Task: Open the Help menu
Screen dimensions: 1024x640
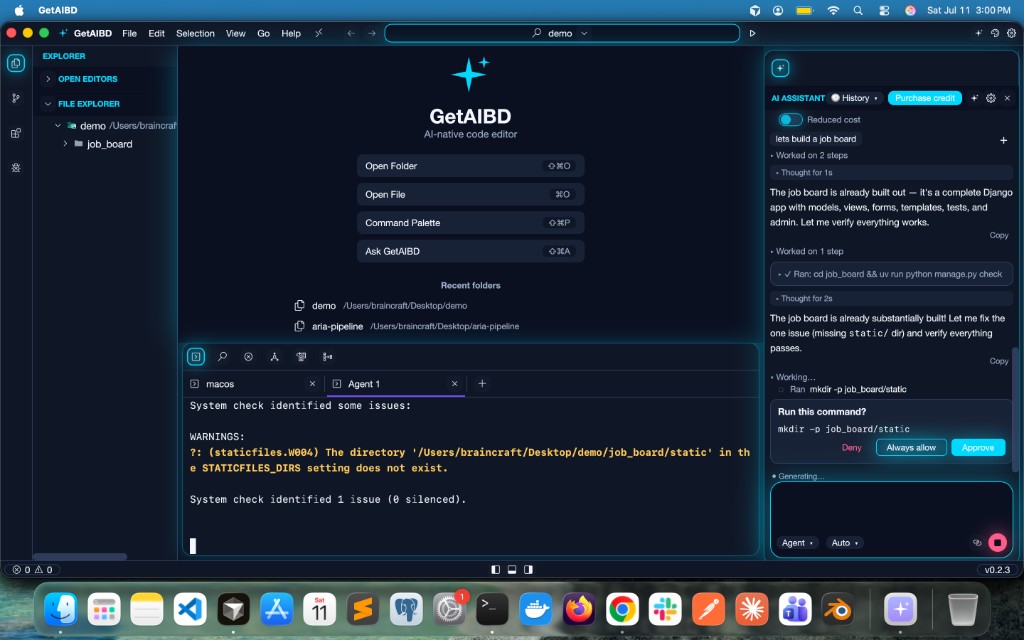Action: 291,33
